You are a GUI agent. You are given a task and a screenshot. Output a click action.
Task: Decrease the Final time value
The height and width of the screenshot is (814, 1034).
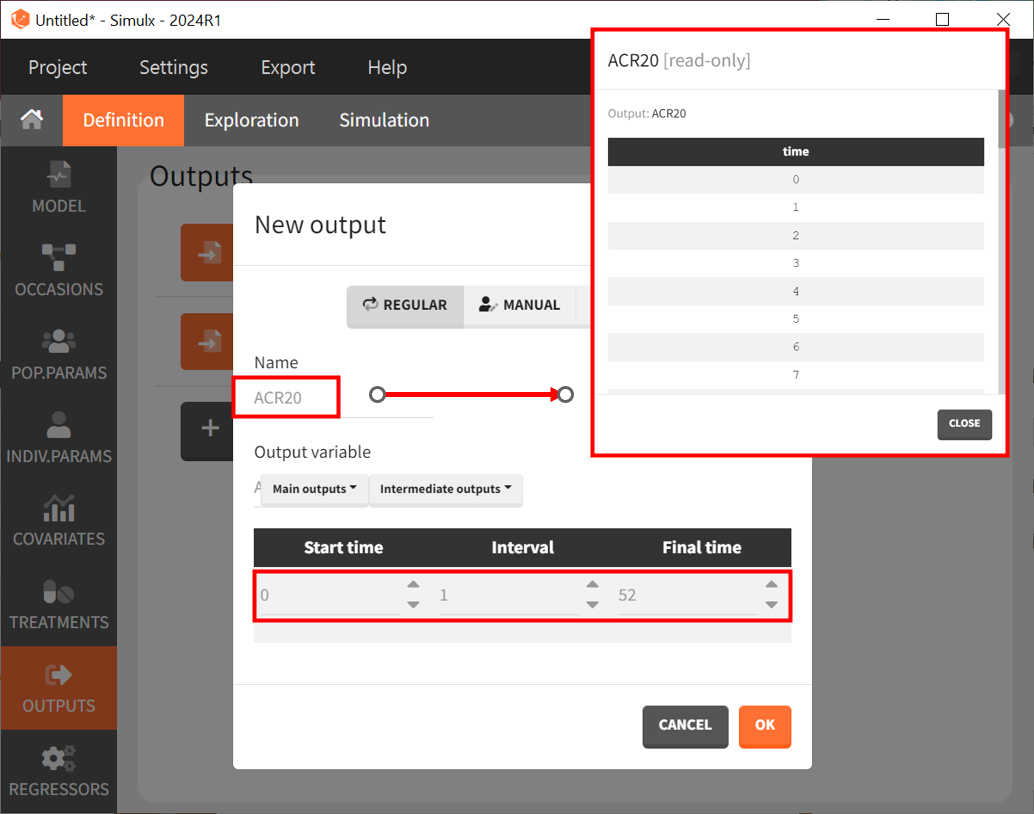[771, 605]
